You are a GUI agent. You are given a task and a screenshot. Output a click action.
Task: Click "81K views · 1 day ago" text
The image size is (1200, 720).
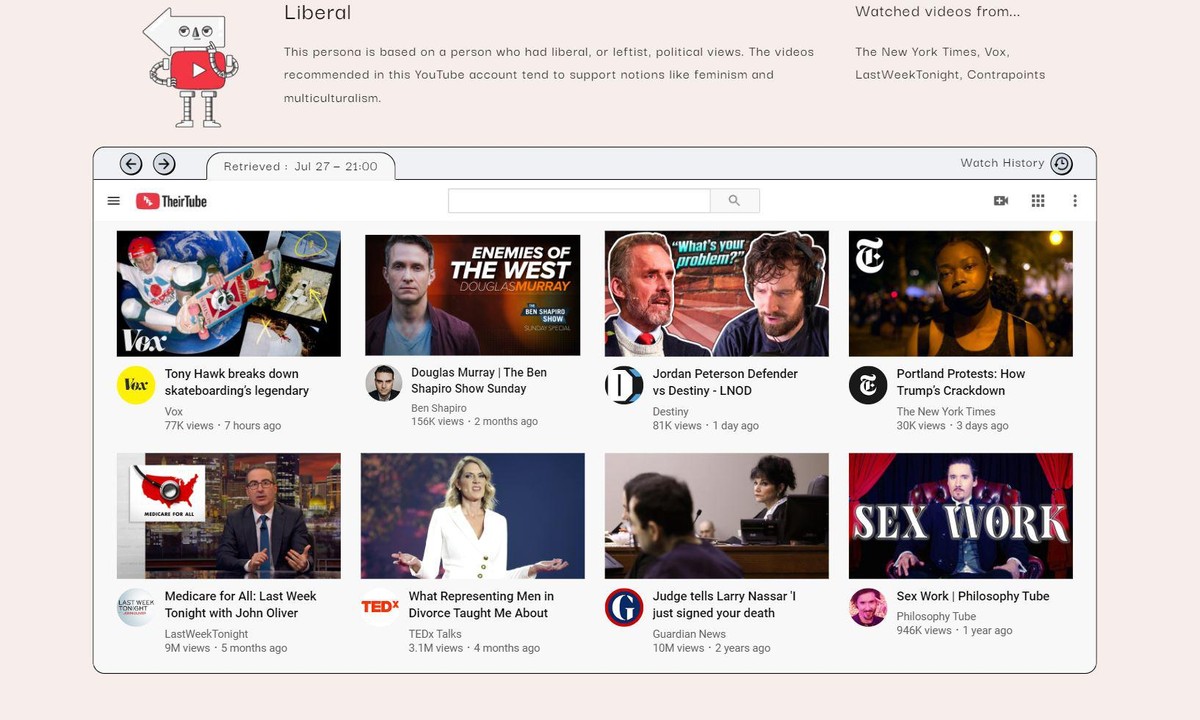point(706,425)
